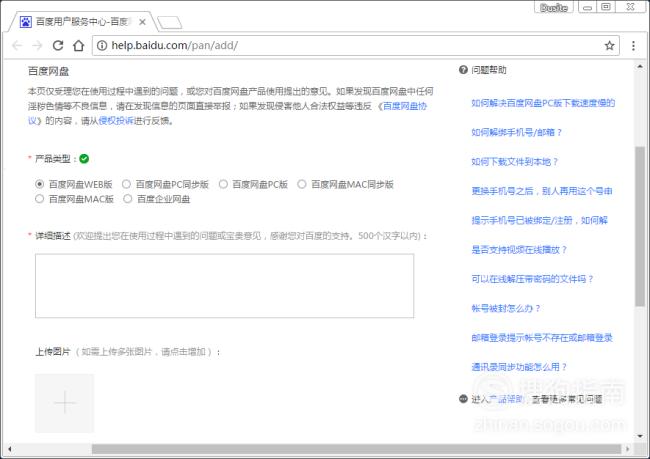The height and width of the screenshot is (459, 650).
Task: Click the 详细描述 text area
Action: pyautogui.click(x=224, y=286)
